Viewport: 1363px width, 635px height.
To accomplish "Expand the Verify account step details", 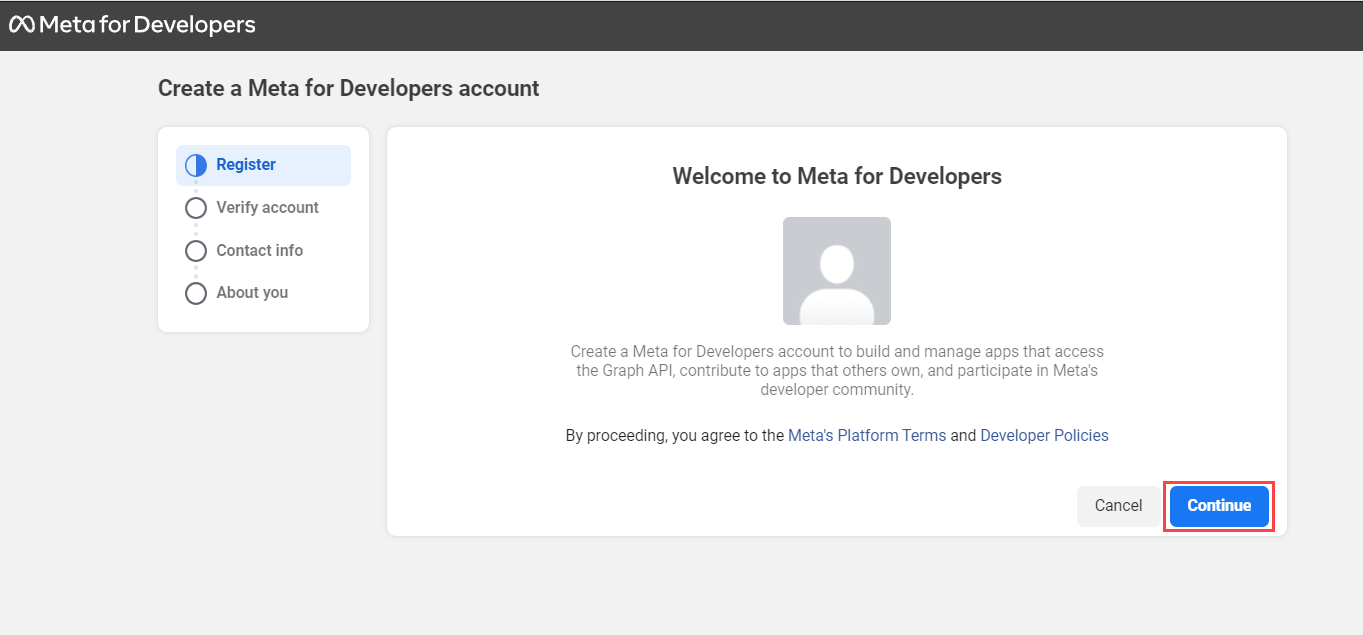I will [x=266, y=207].
